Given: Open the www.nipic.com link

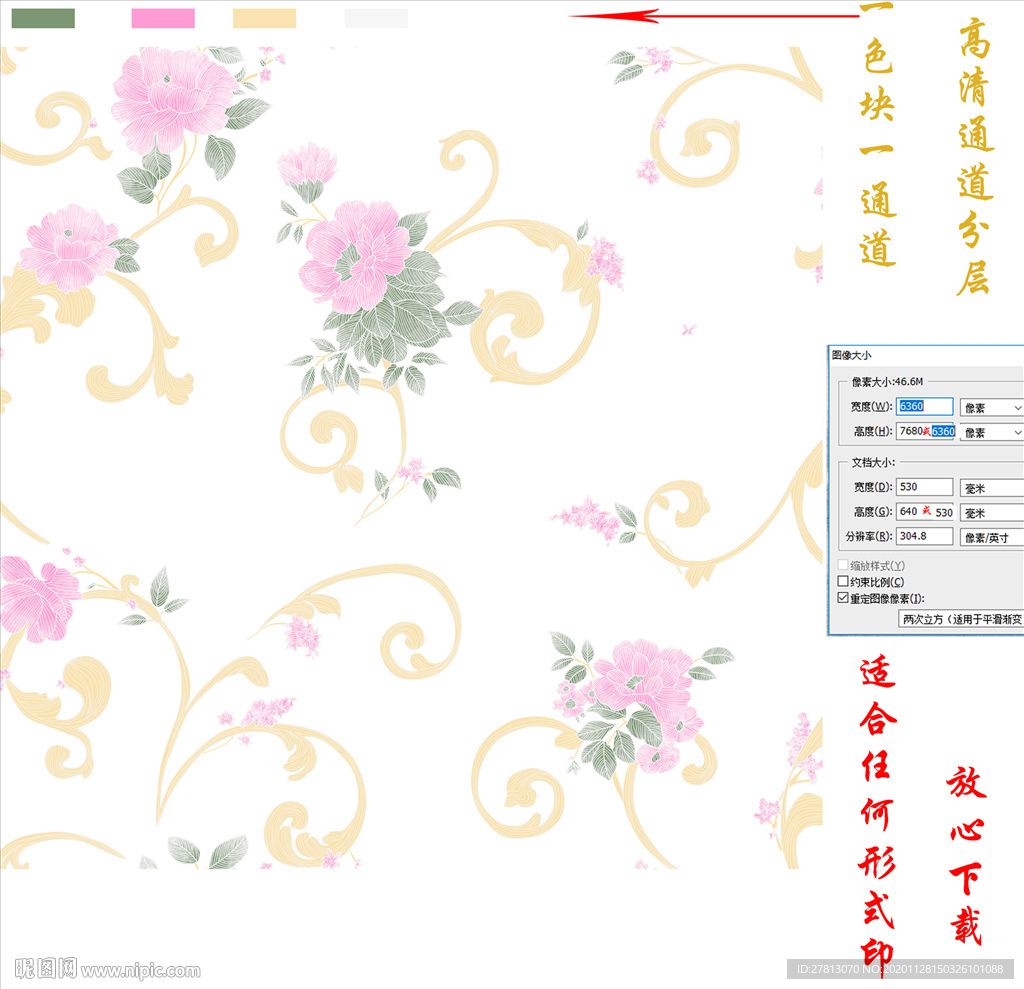Looking at the screenshot, I should coord(141,971).
